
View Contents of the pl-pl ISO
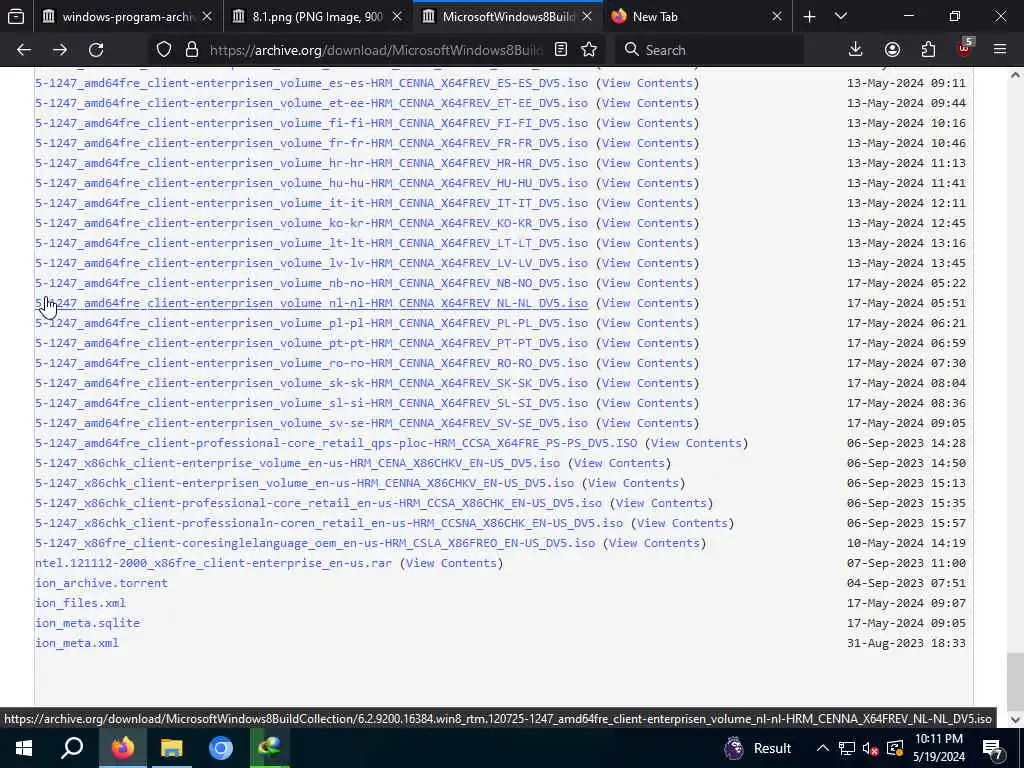click(647, 323)
